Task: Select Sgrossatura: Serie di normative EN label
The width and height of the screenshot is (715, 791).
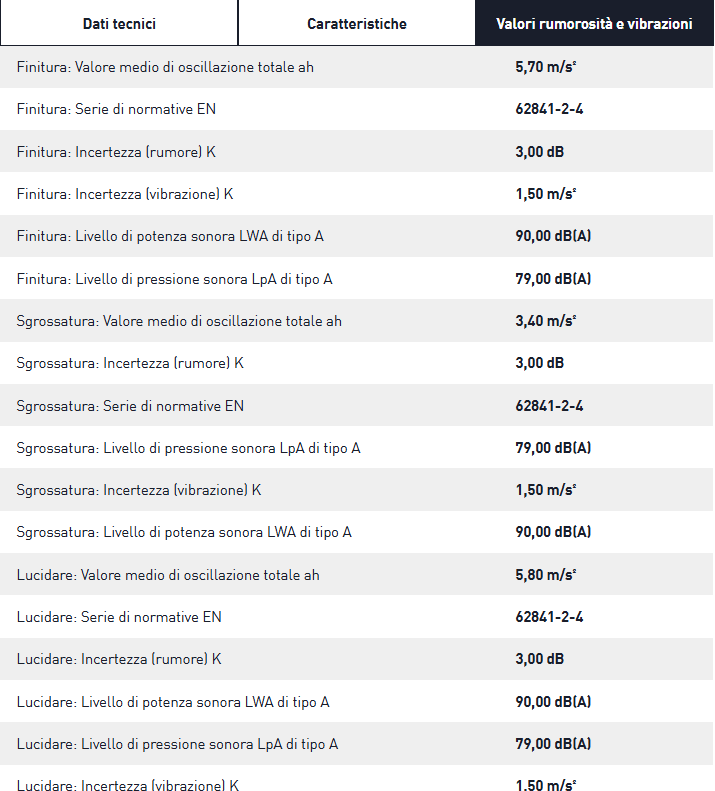Action: coord(130,406)
